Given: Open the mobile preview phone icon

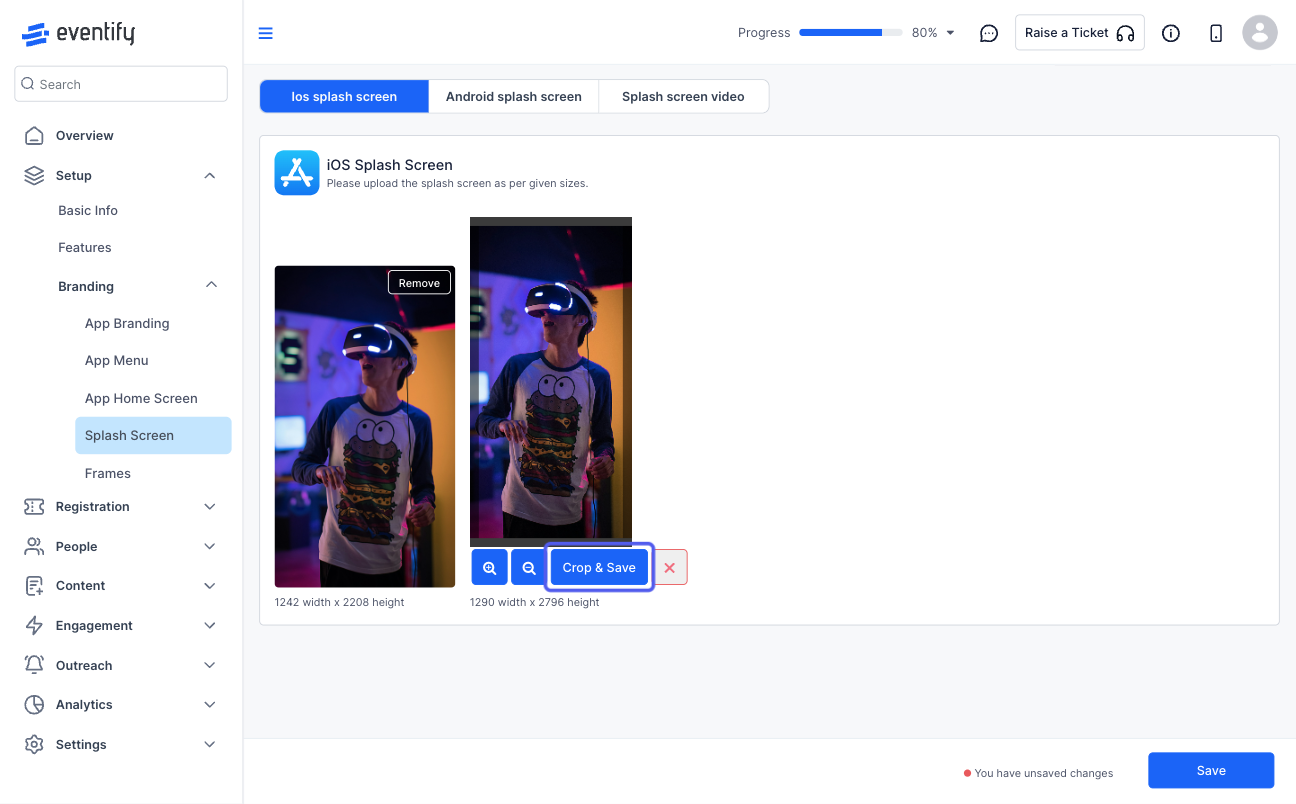Looking at the screenshot, I should [x=1216, y=33].
